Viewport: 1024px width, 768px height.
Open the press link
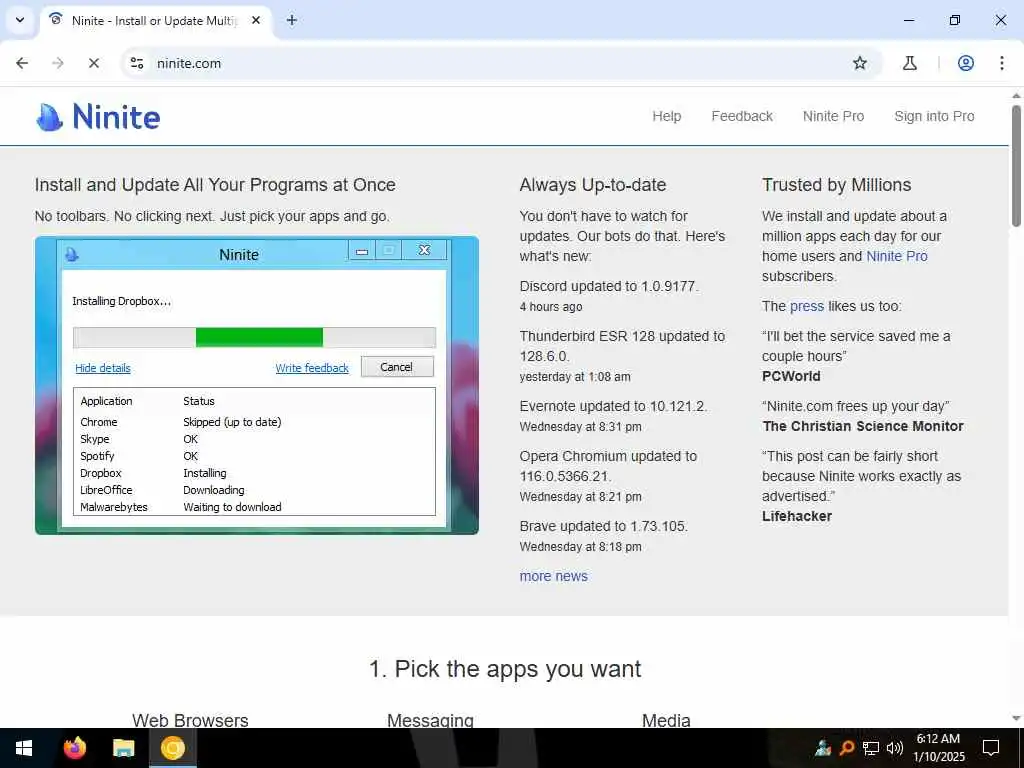coord(807,306)
